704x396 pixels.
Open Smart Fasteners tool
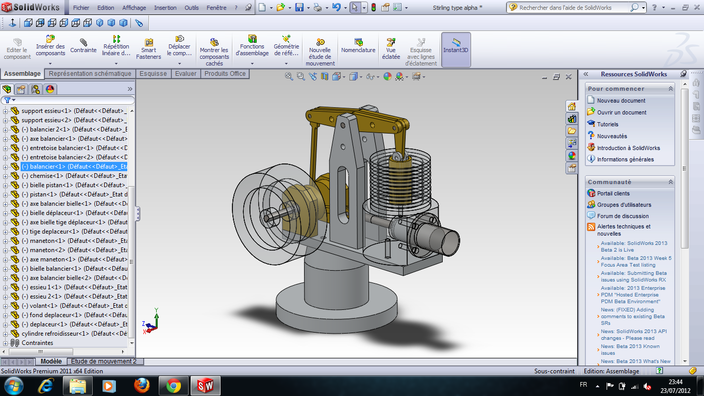click(x=148, y=49)
